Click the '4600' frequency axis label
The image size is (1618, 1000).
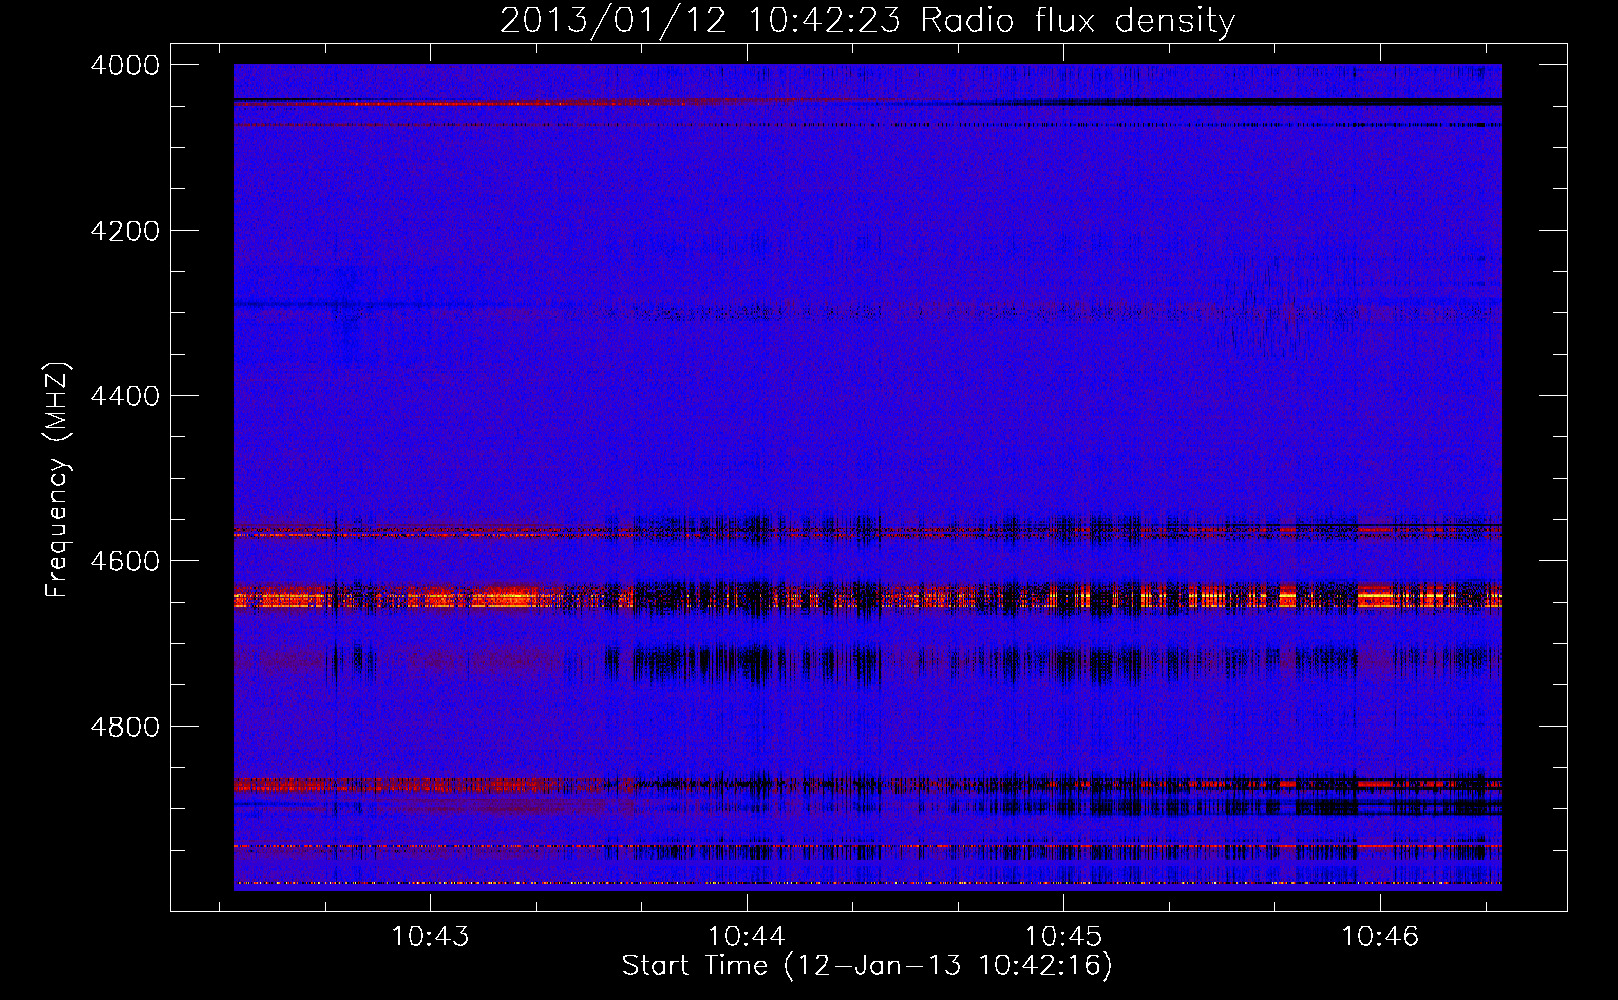coord(125,561)
